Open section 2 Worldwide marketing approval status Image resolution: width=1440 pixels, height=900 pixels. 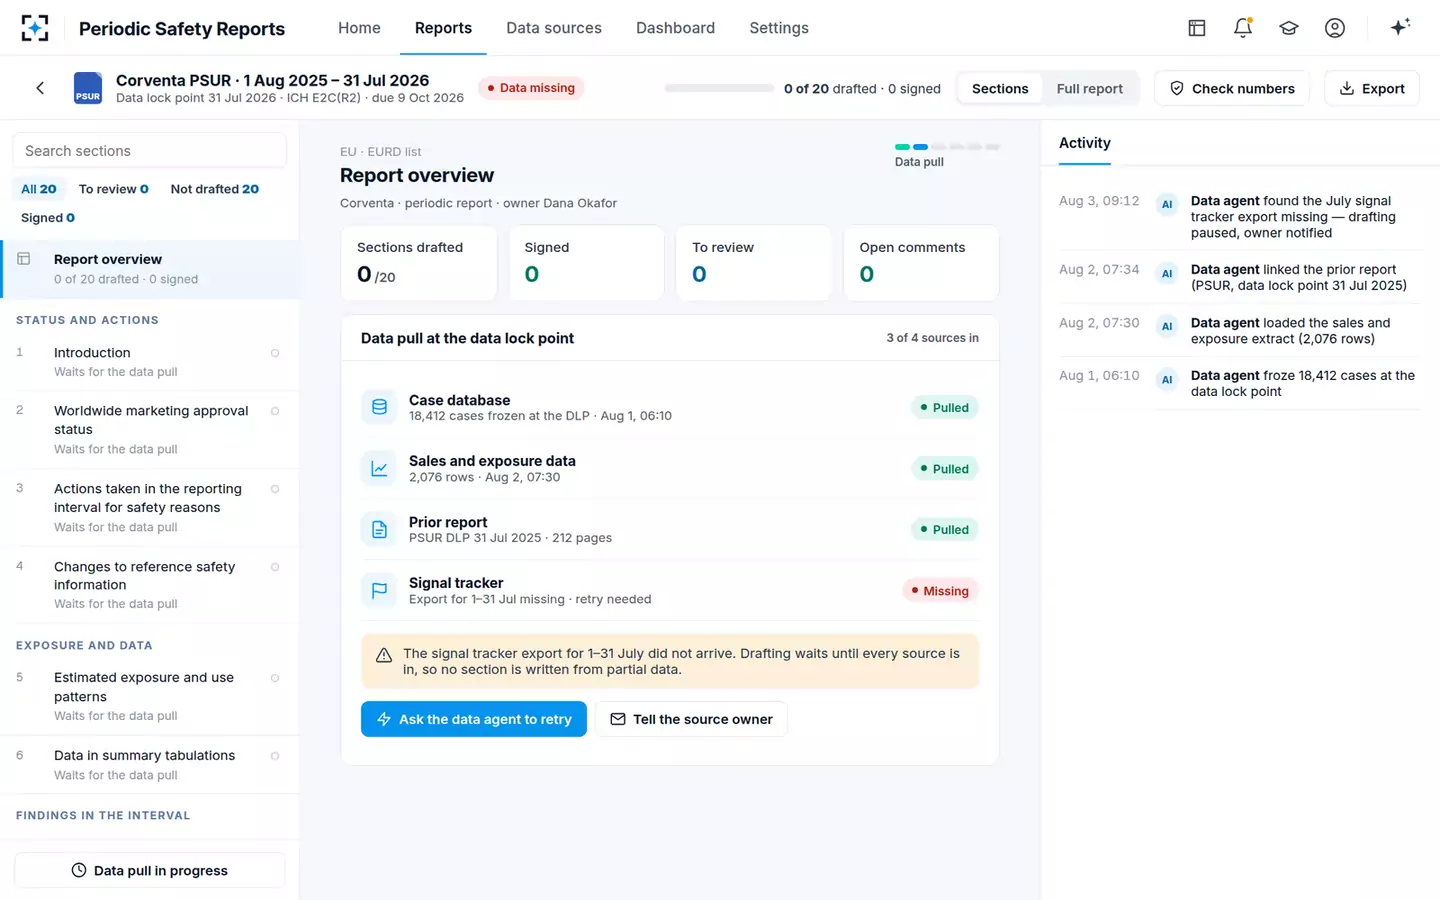[x=150, y=430]
